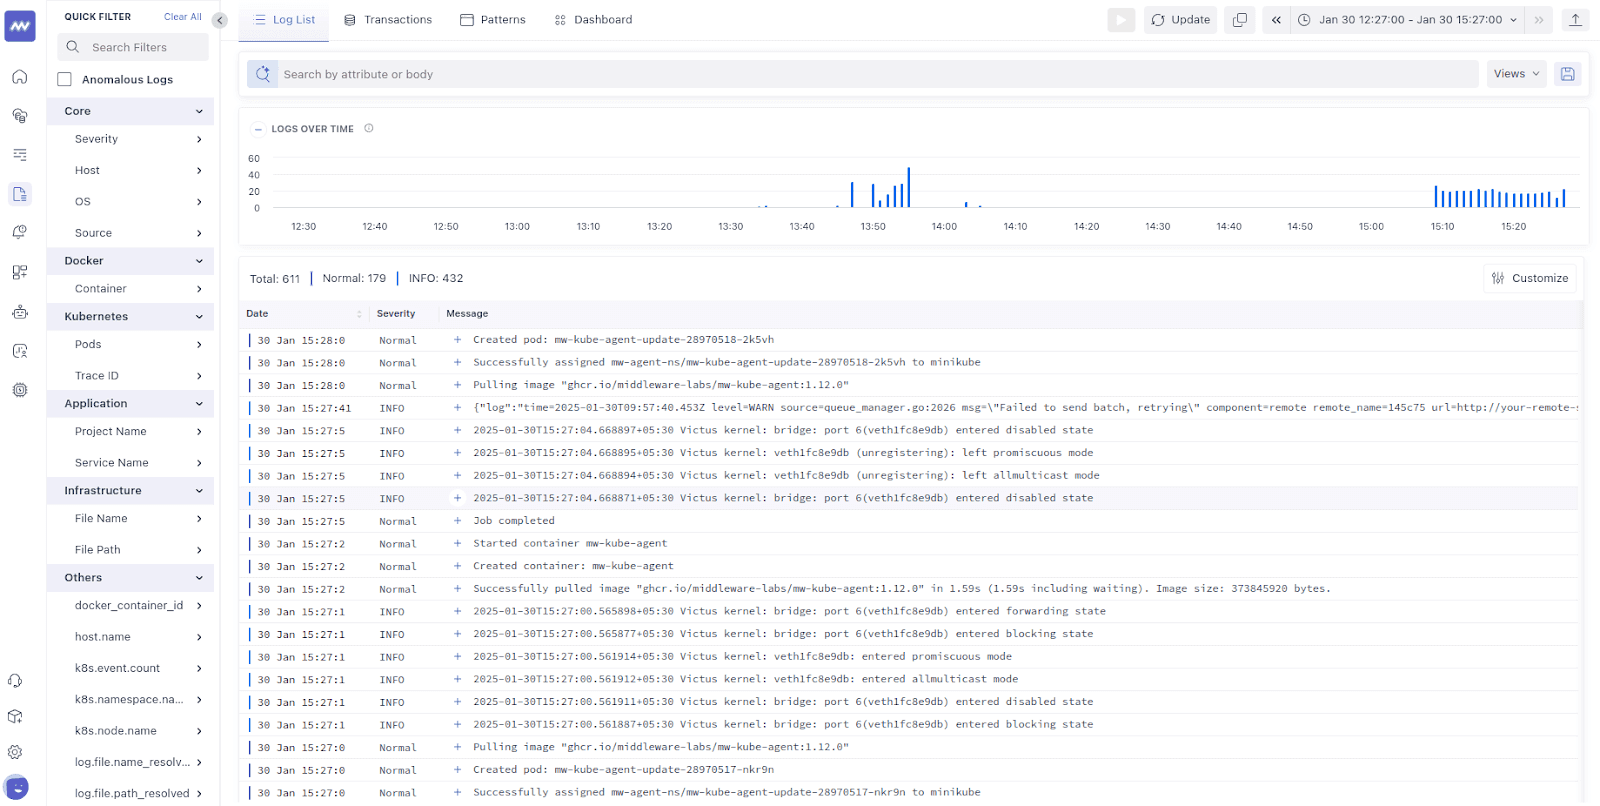Open the settings gear icon in sidebar

click(x=15, y=752)
